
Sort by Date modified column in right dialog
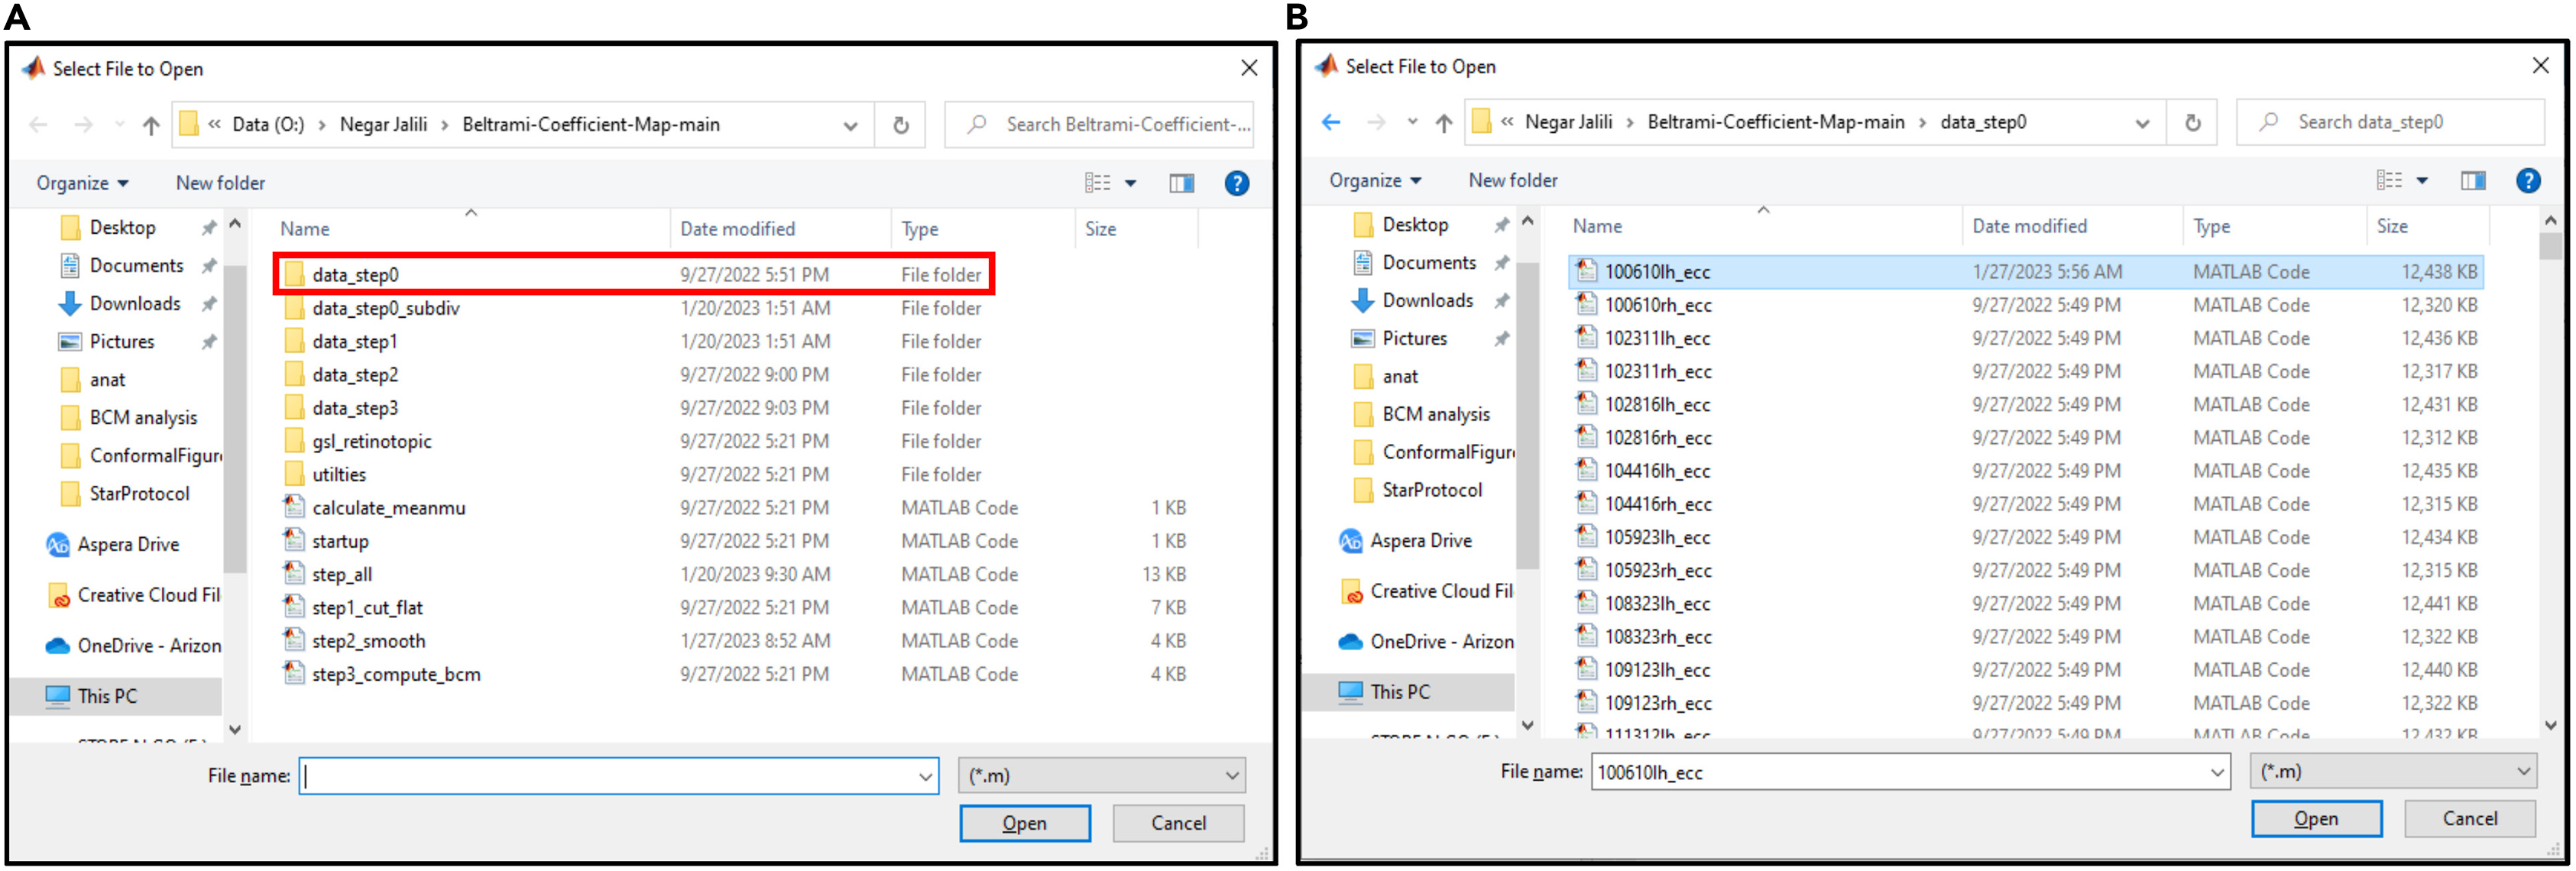click(2028, 226)
